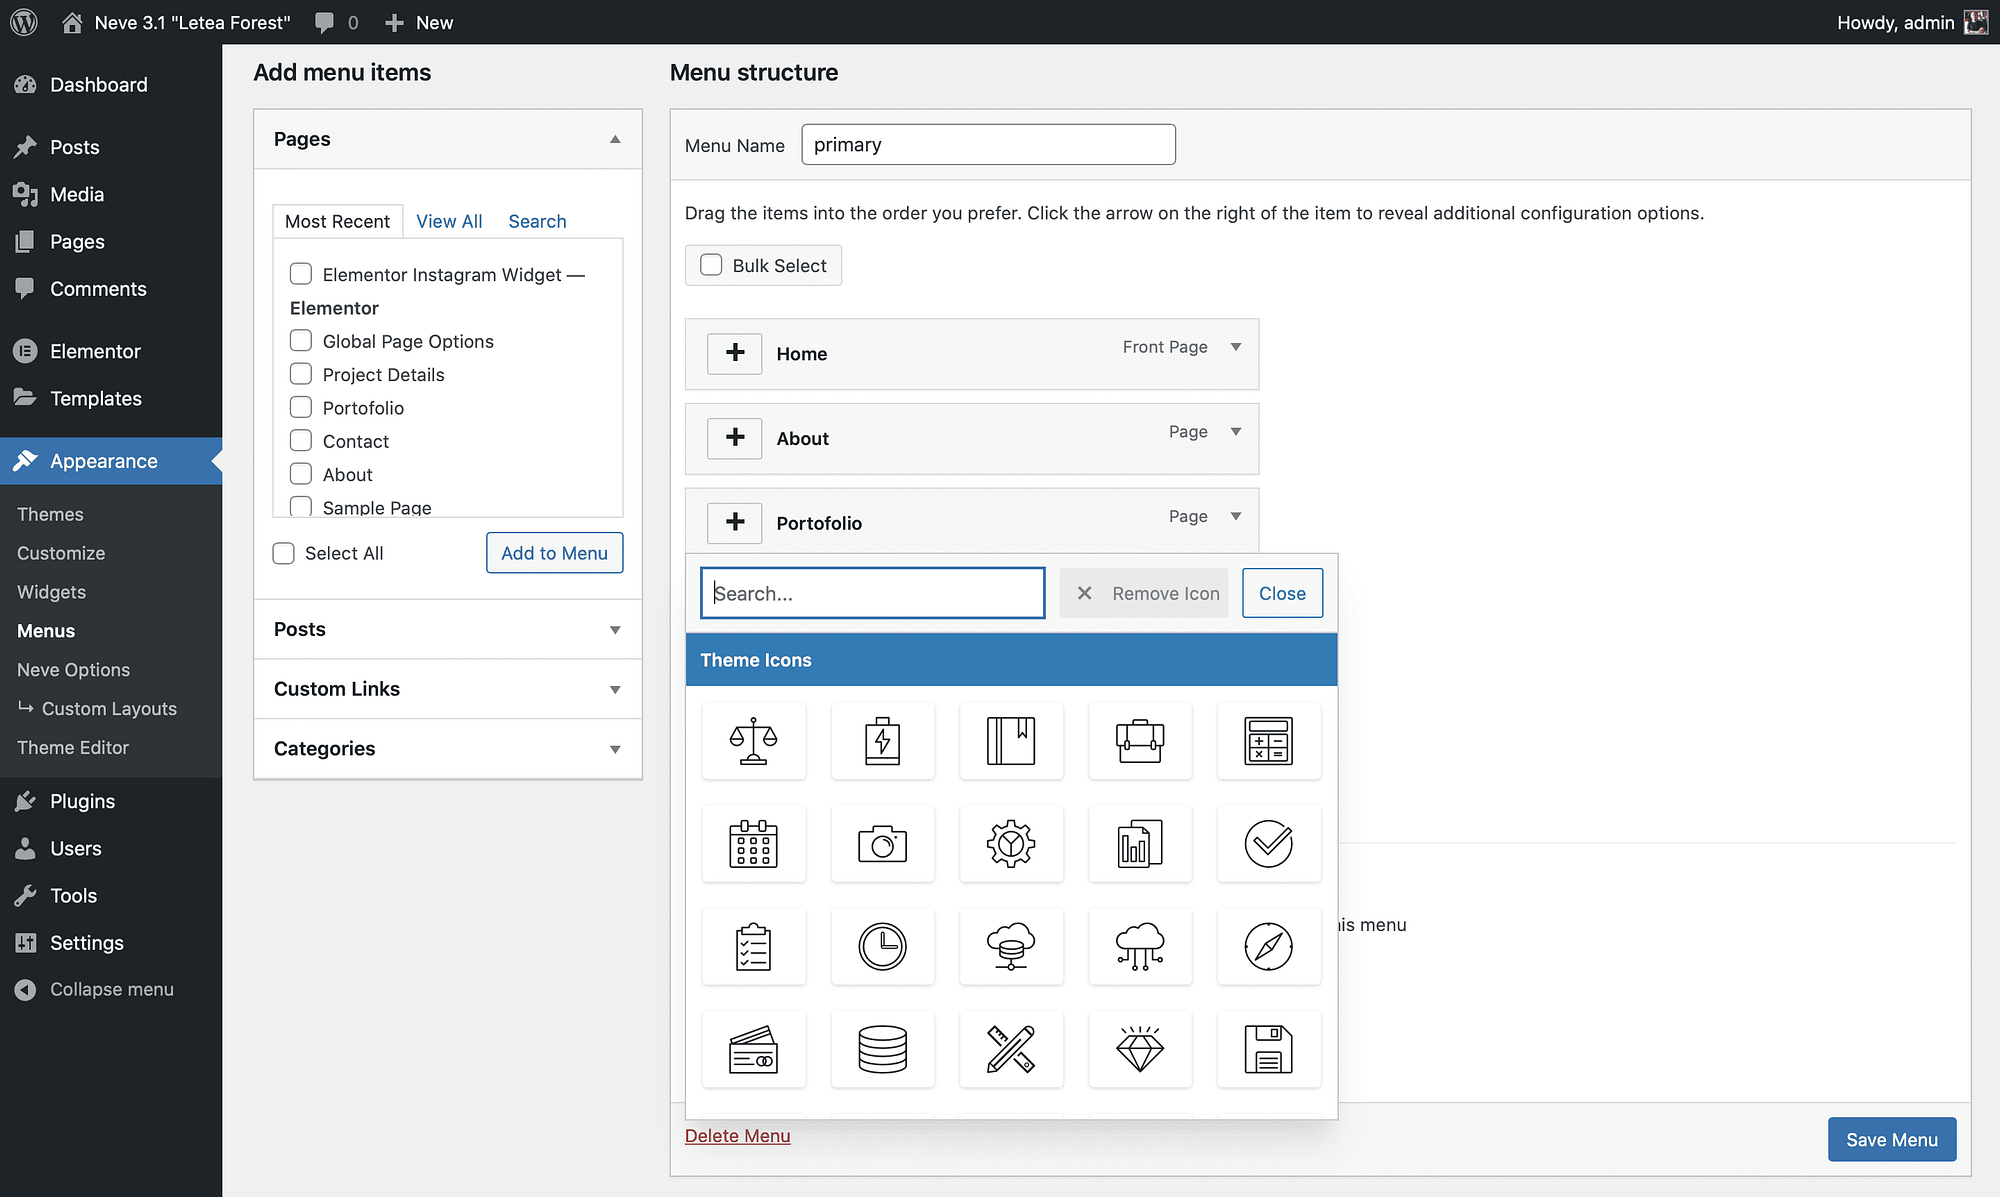The height and width of the screenshot is (1197, 2000).
Task: Choose the floppy disk save icon
Action: [x=1269, y=1049]
